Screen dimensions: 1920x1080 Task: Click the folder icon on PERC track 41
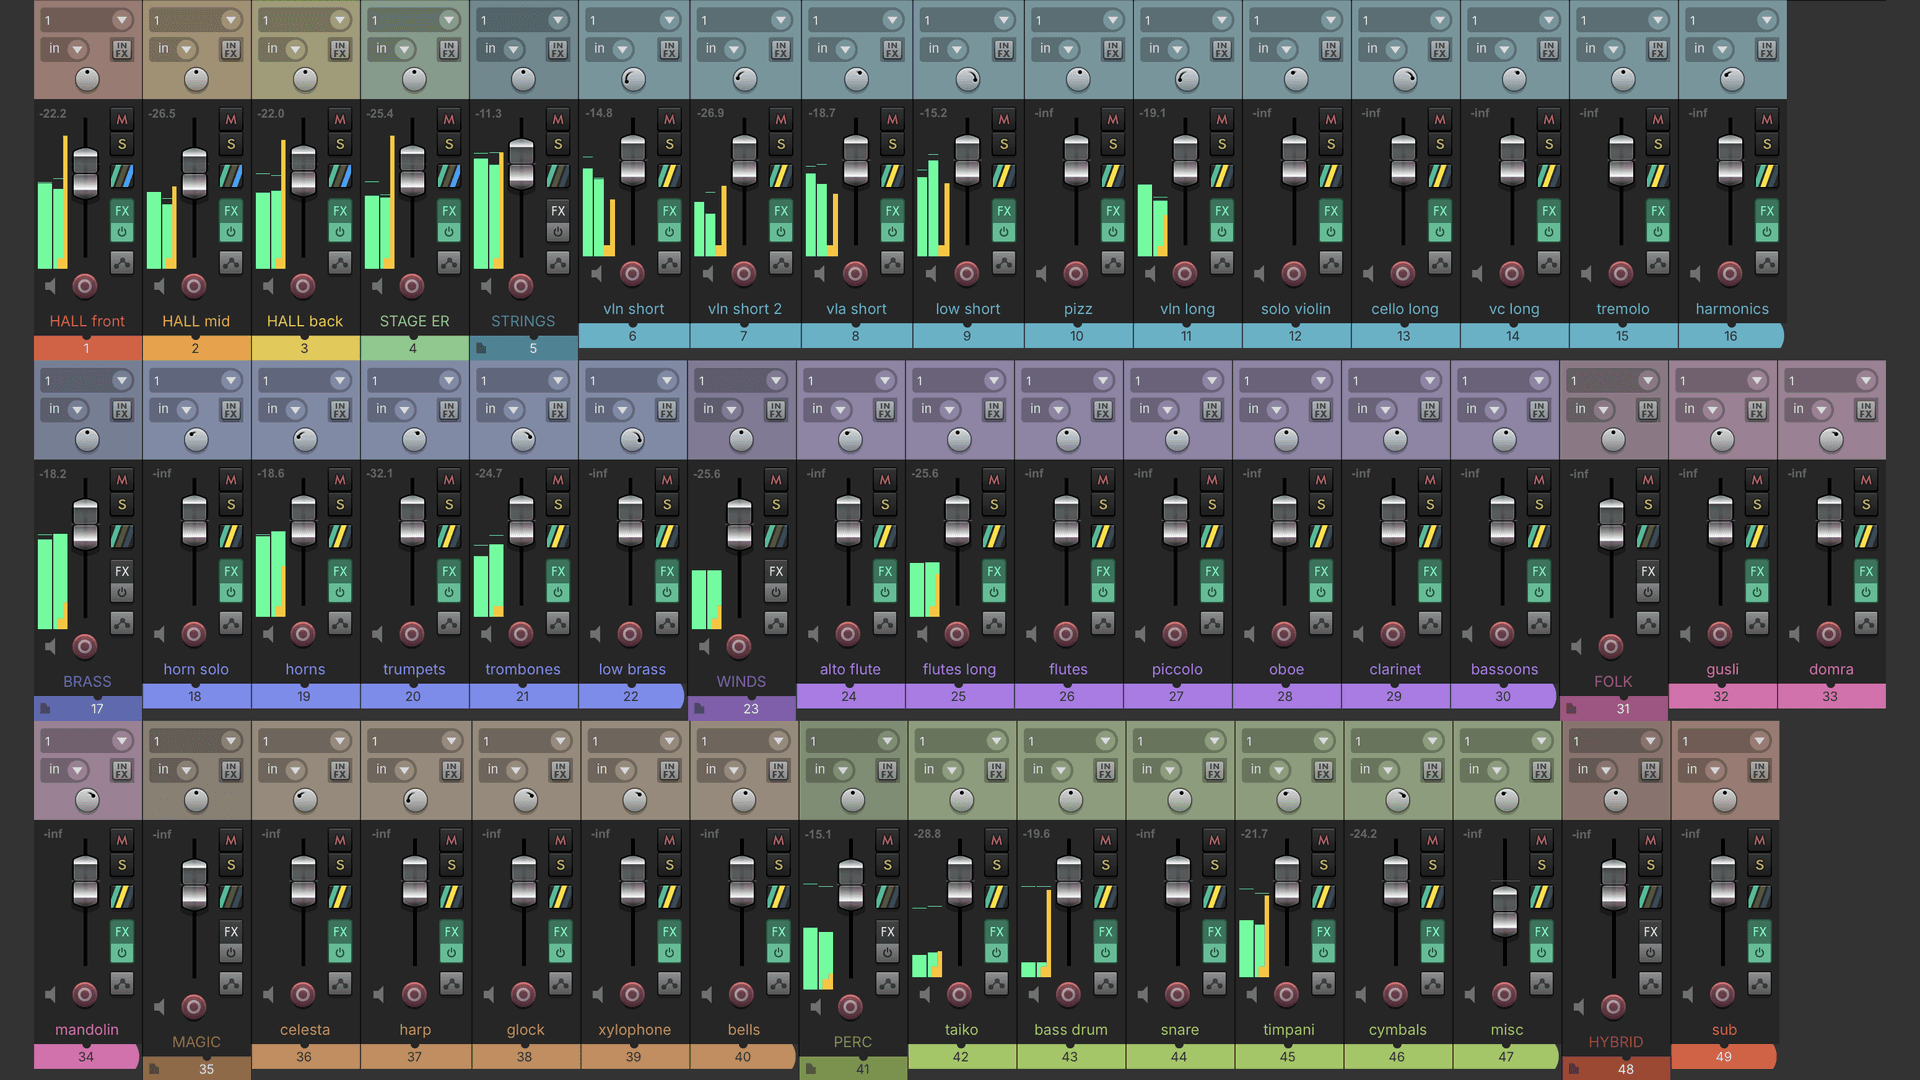pyautogui.click(x=811, y=1069)
